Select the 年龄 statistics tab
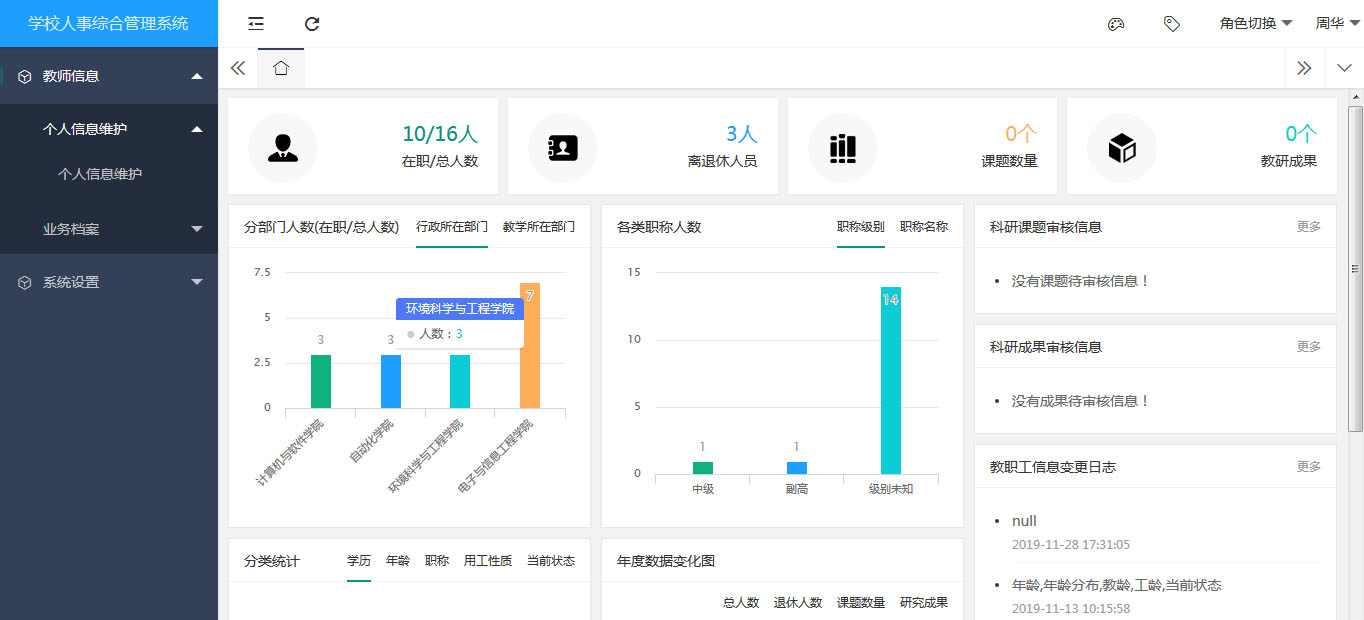Image resolution: width=1364 pixels, height=620 pixels. point(397,561)
